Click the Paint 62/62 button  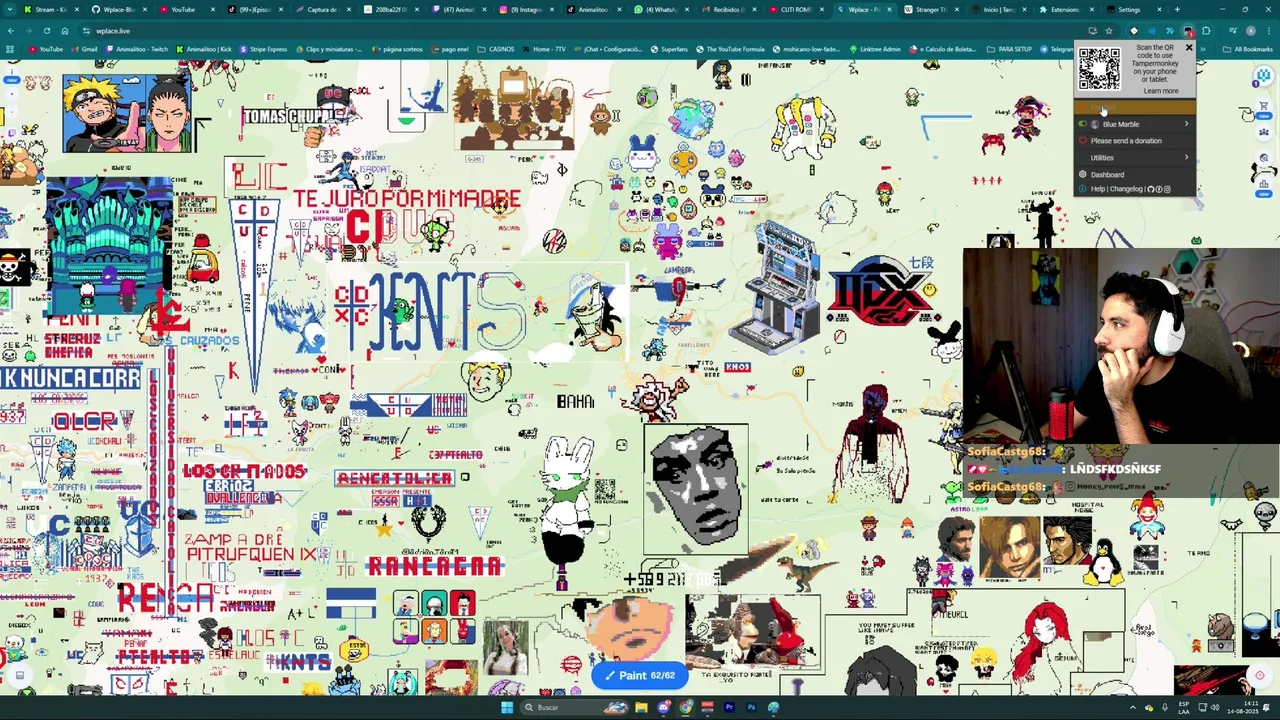(x=640, y=675)
